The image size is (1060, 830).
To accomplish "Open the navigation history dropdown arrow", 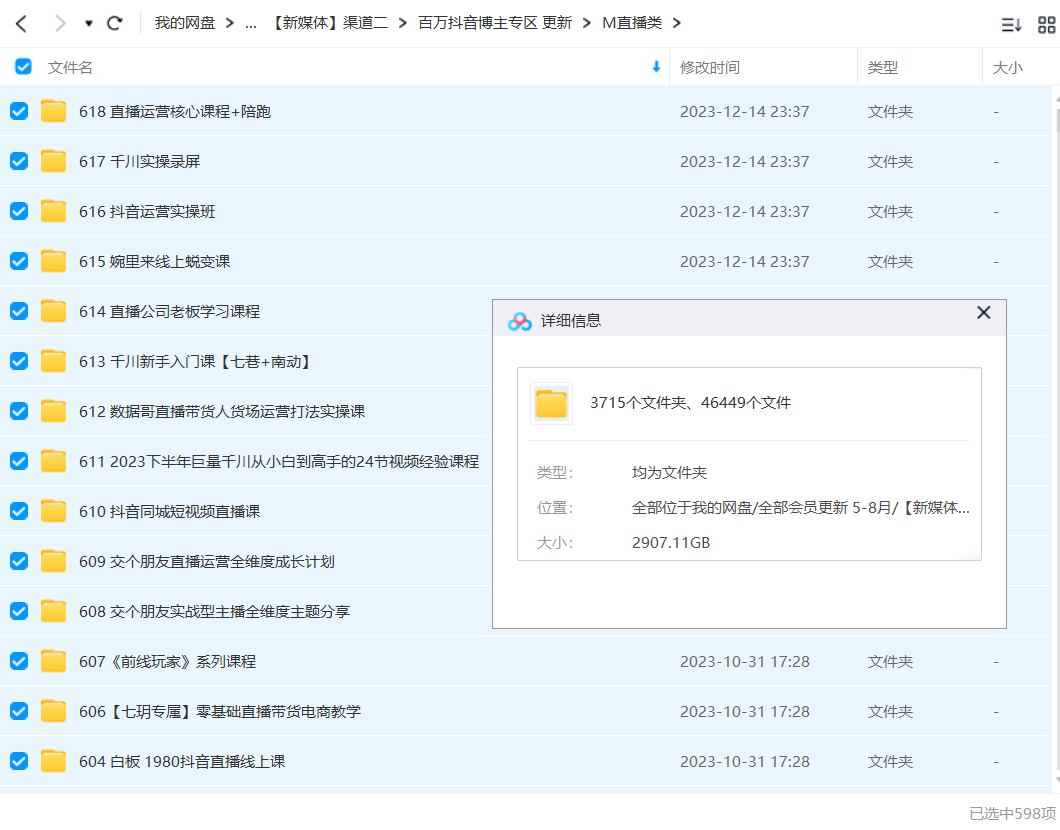I will pos(88,23).
